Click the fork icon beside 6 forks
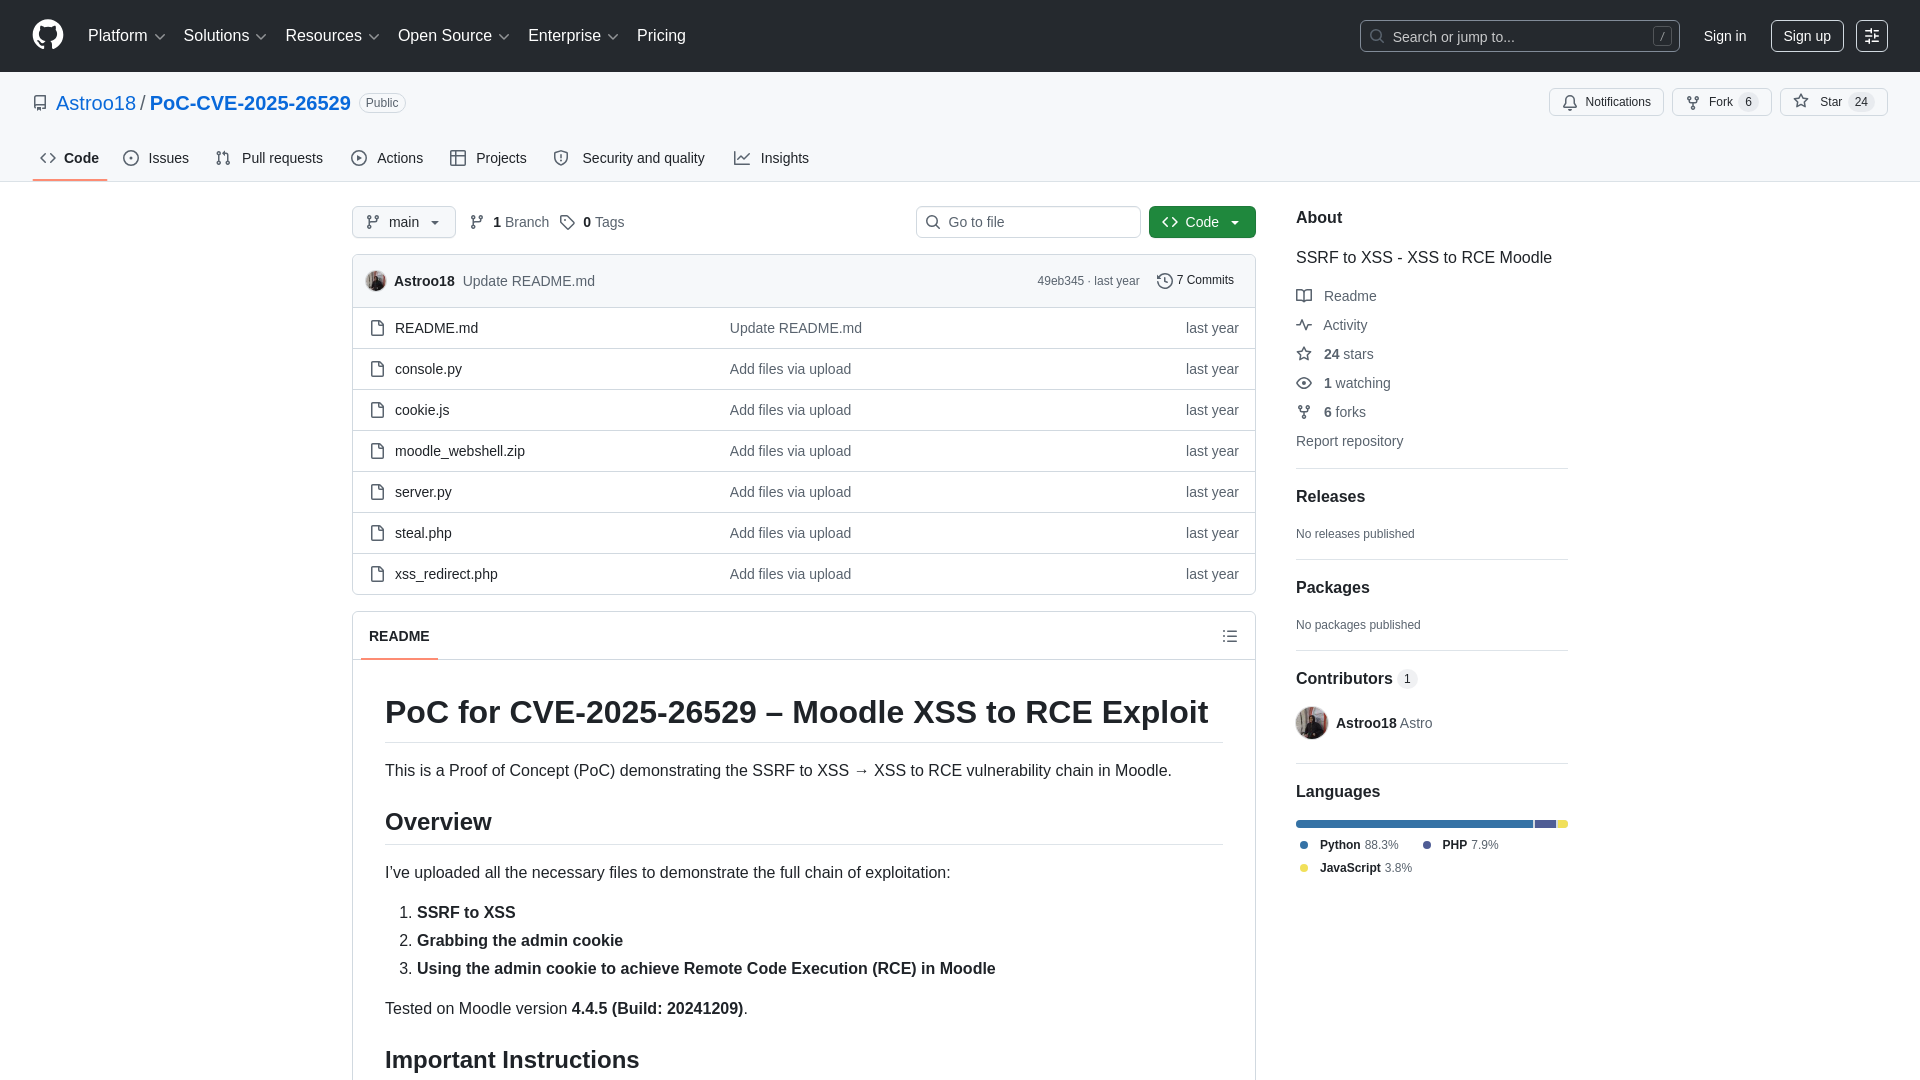The height and width of the screenshot is (1080, 1920). 1304,412
